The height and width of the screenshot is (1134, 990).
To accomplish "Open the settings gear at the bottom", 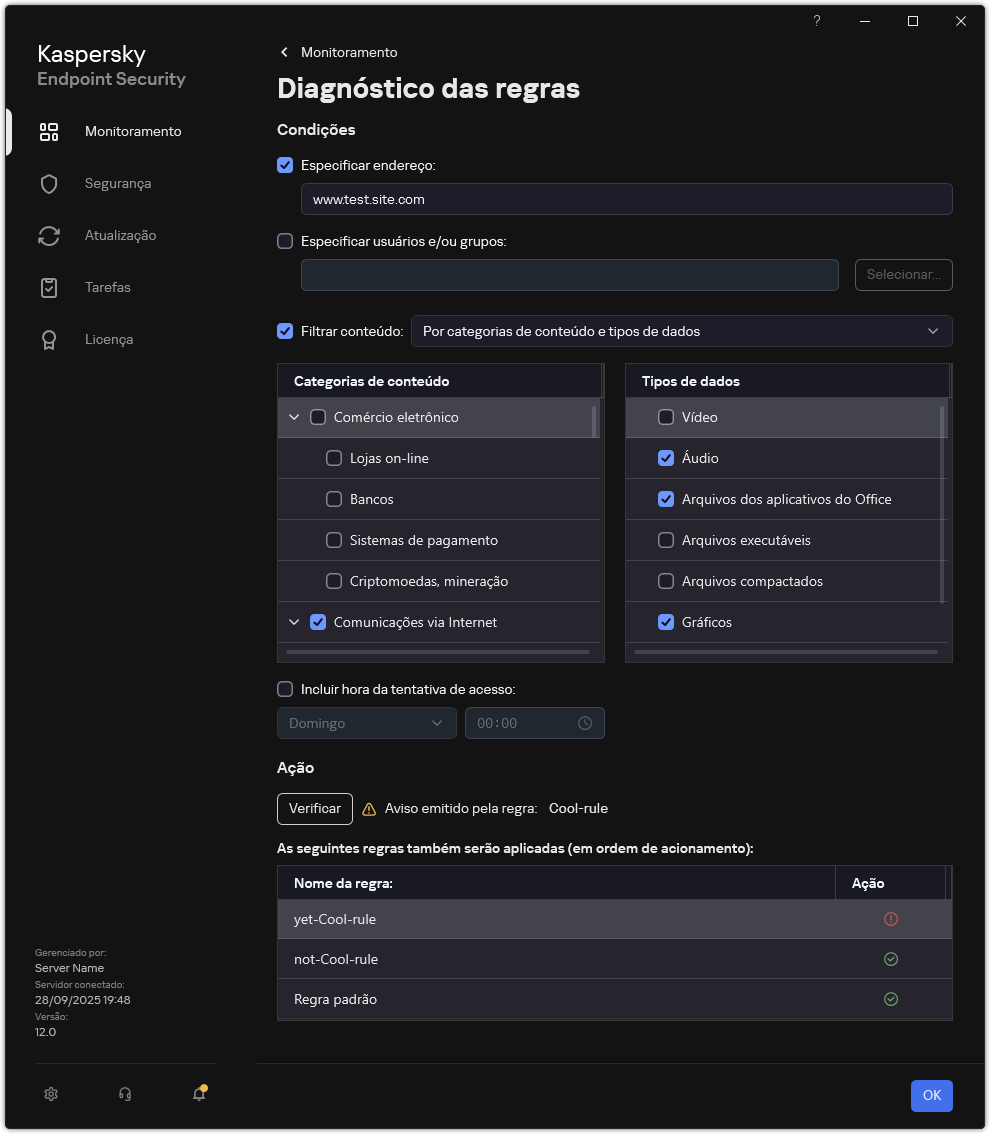I will [50, 1094].
